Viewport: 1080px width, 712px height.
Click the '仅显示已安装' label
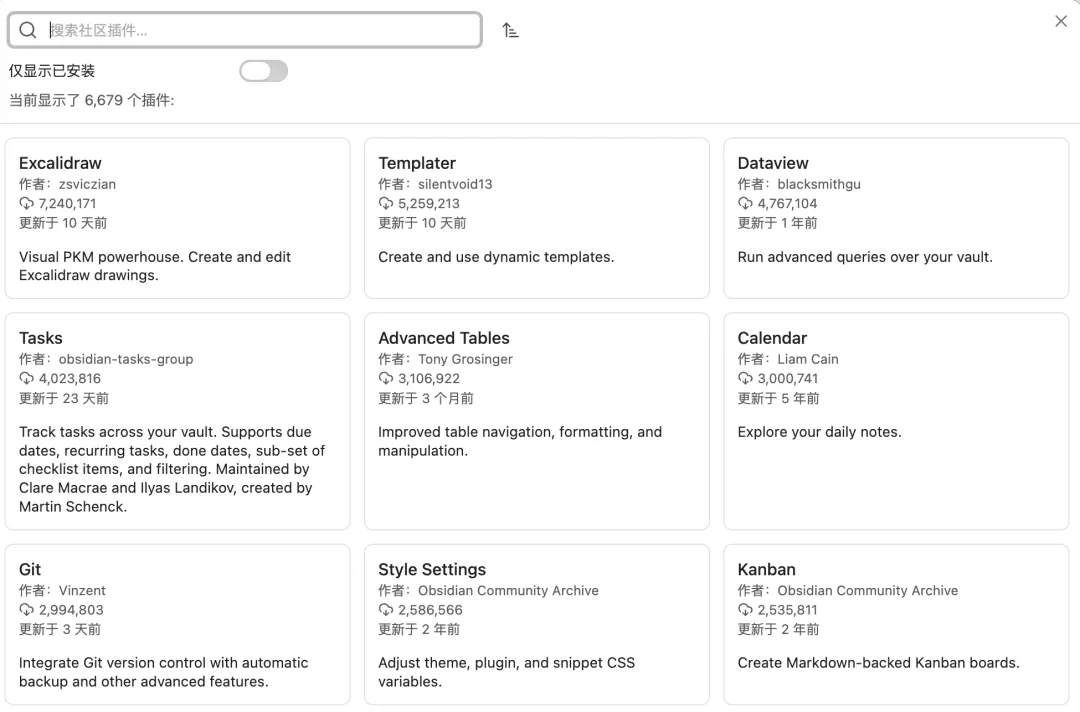52,71
